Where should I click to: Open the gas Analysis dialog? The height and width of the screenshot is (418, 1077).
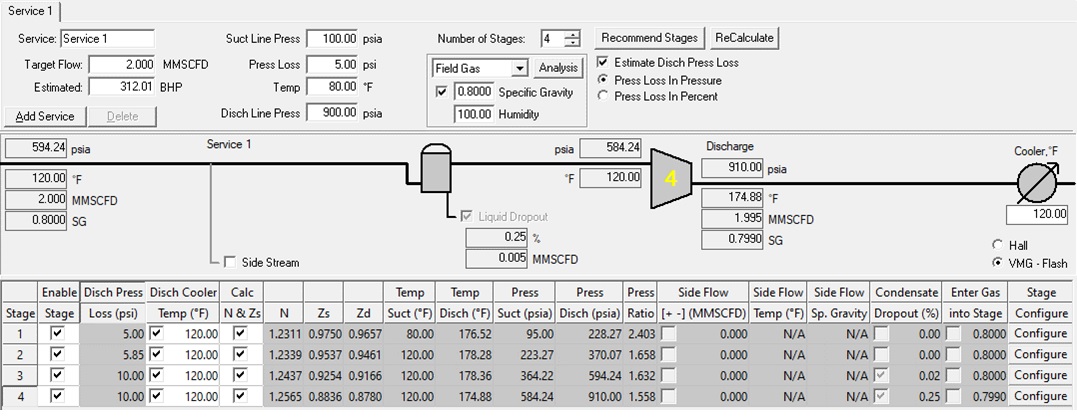tap(558, 68)
